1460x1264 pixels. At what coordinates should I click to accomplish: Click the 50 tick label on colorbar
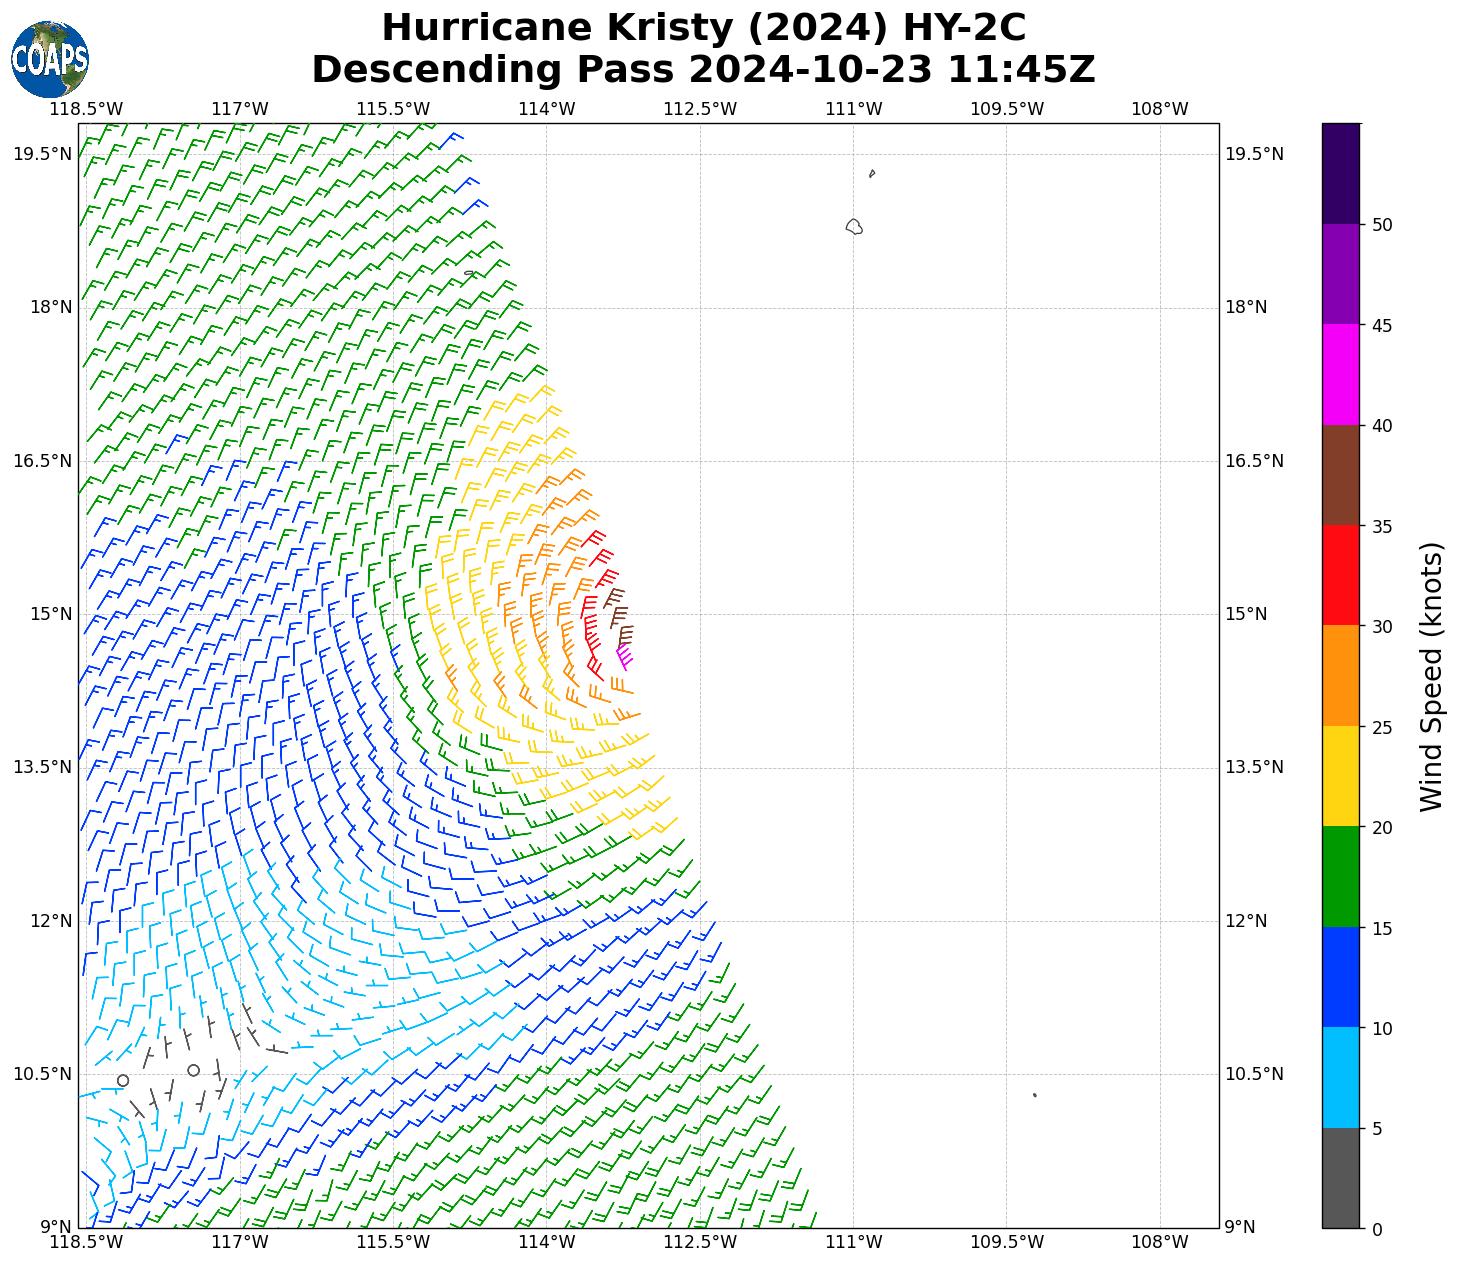1382,225
